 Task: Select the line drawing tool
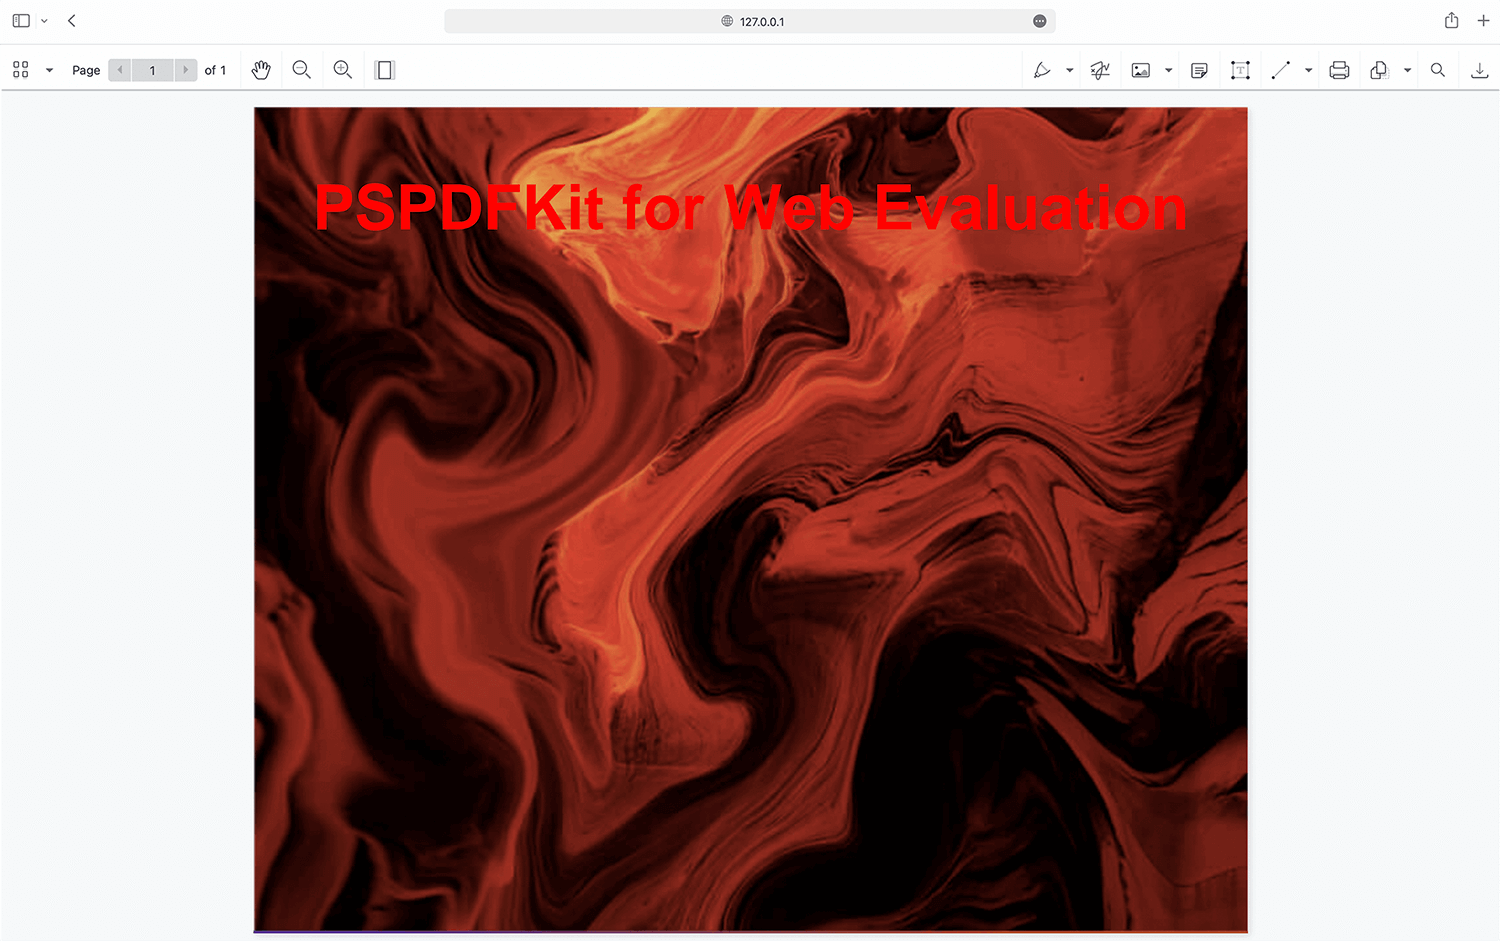pos(1281,70)
